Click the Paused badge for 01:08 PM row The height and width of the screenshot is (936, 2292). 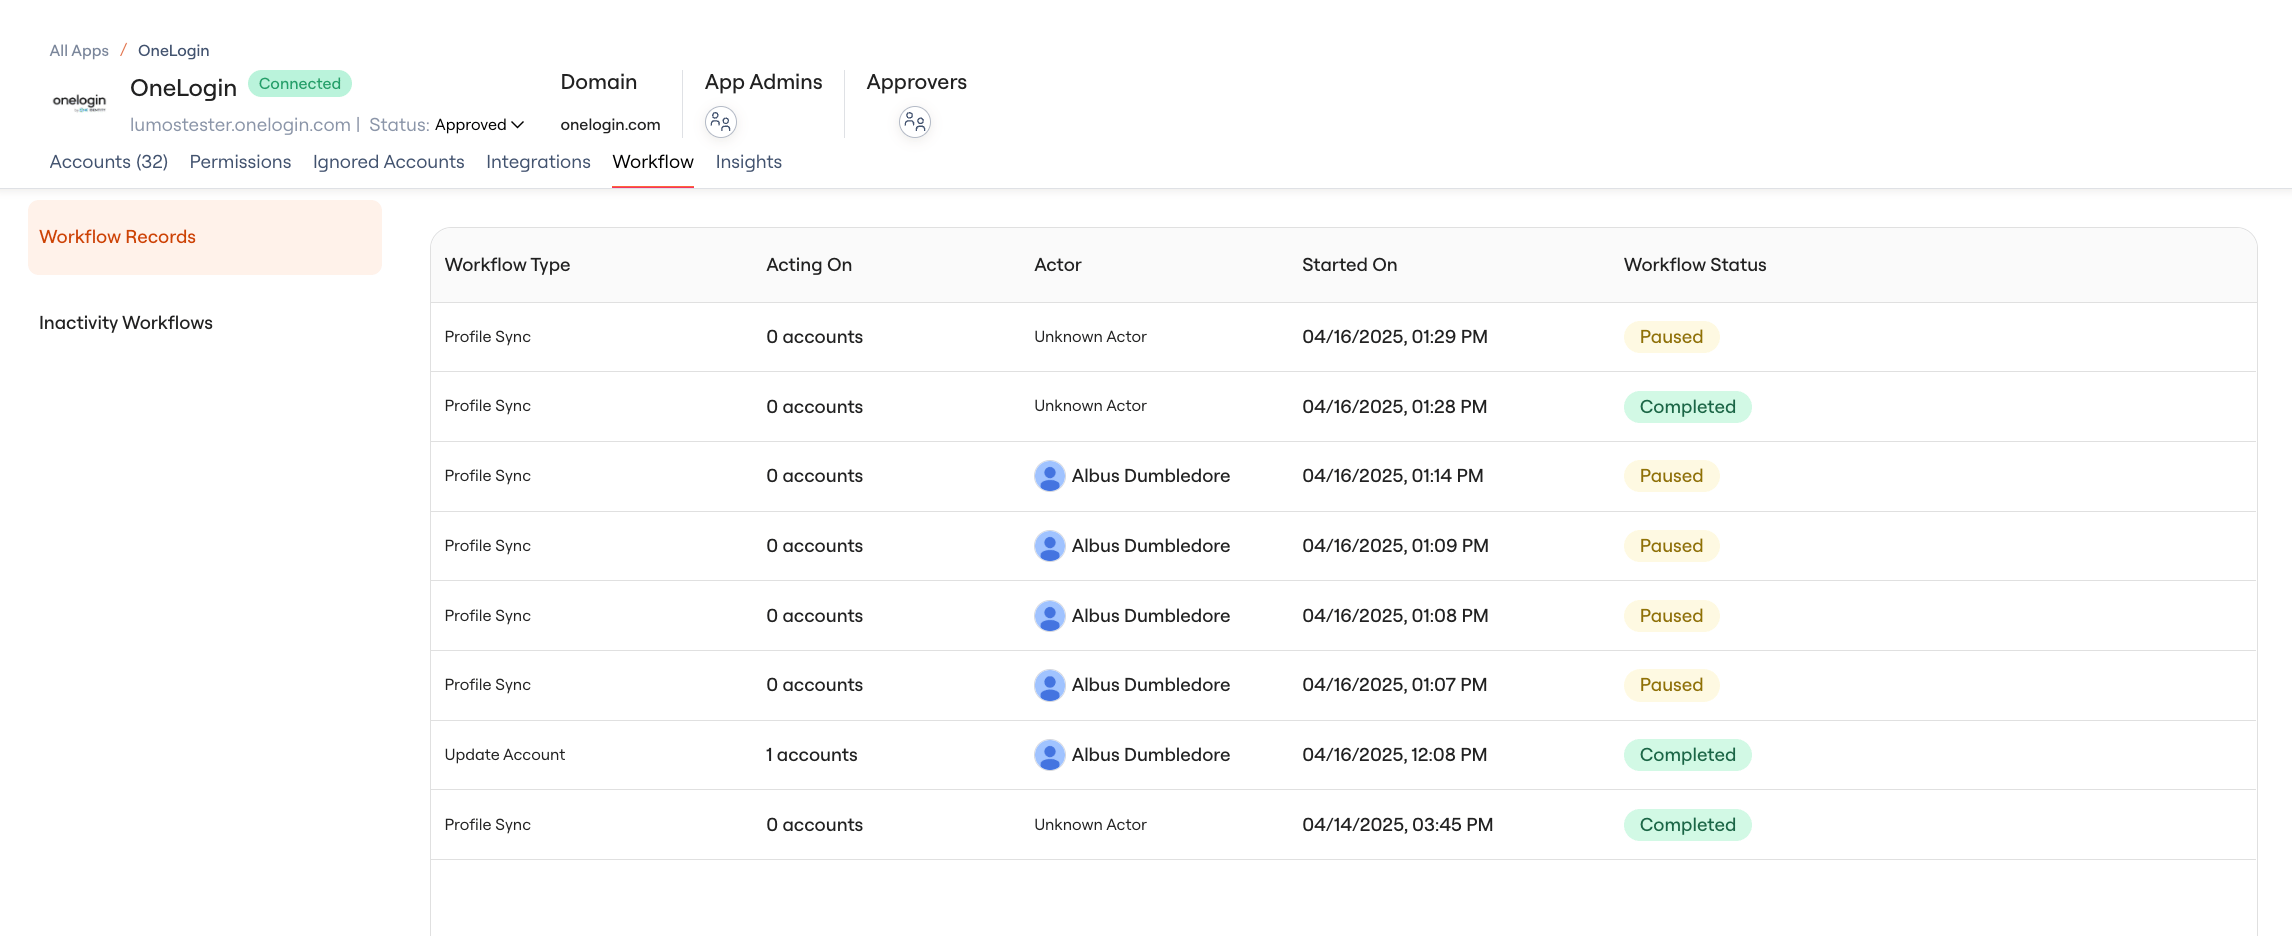[1671, 616]
